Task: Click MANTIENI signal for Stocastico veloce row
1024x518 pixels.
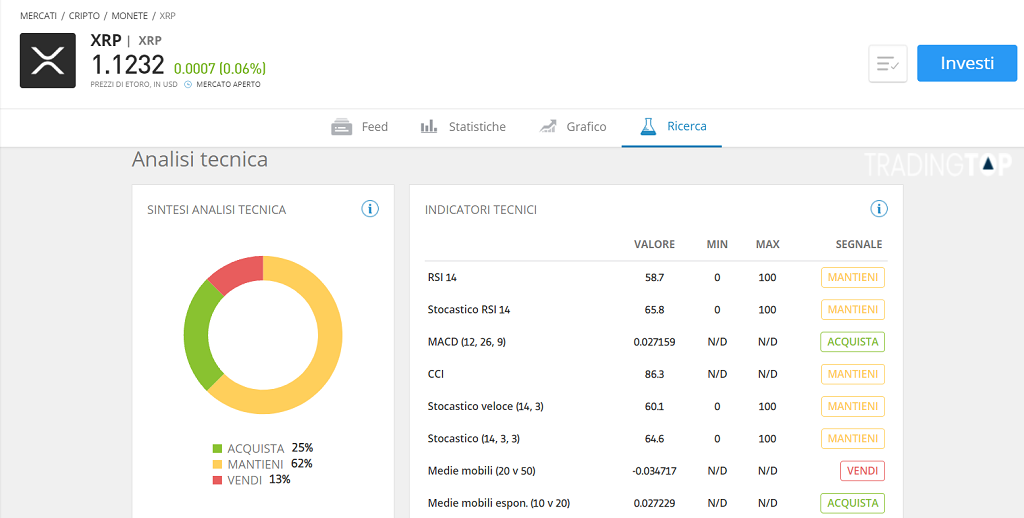Action: 852,406
